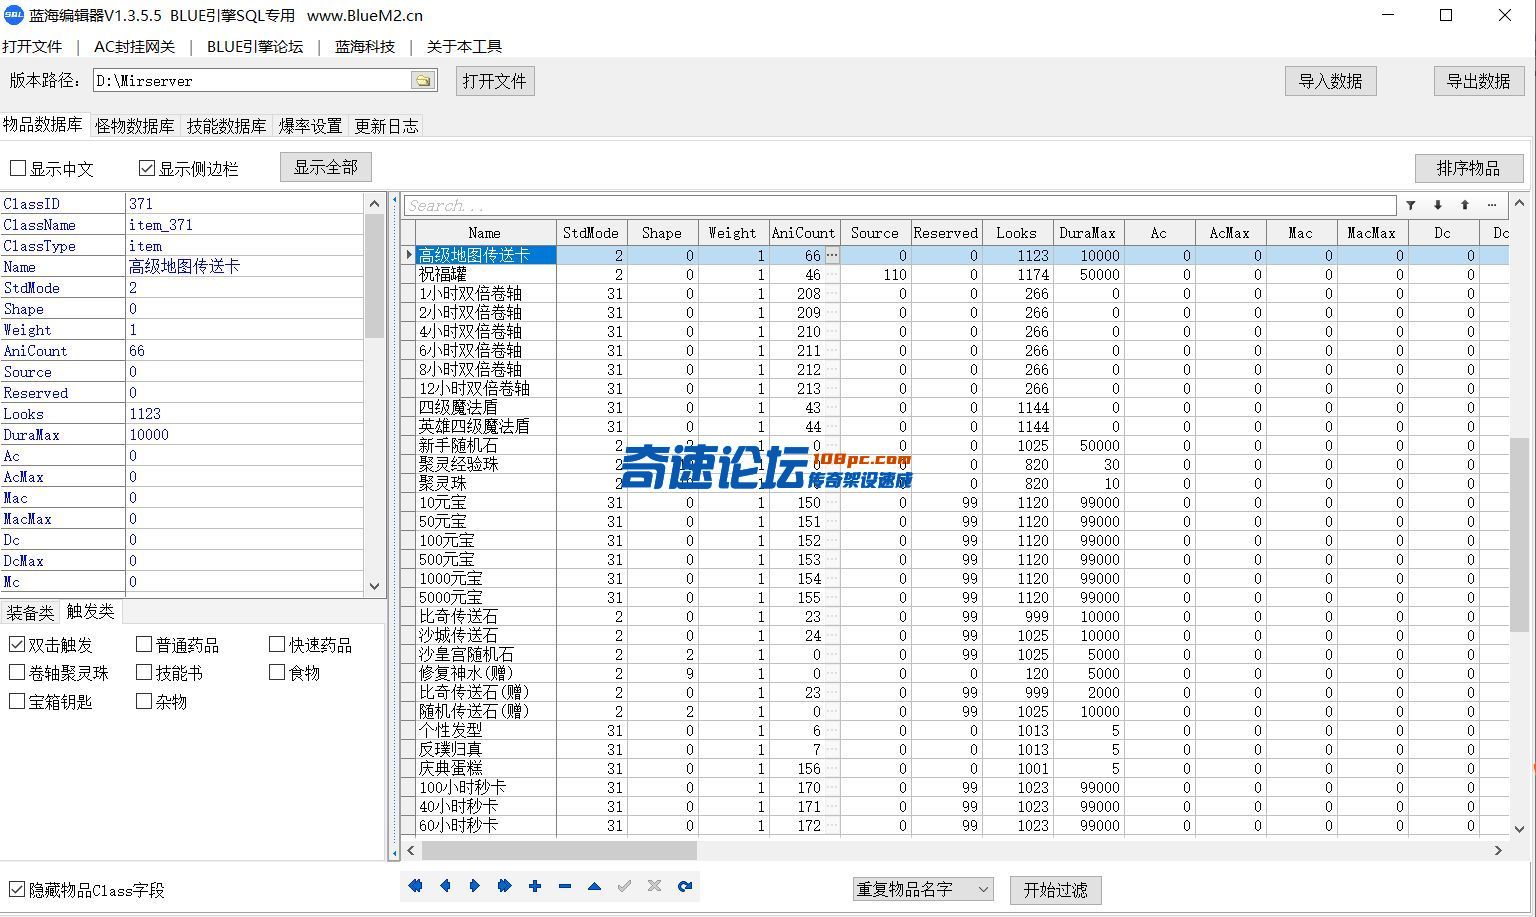Viewport: 1536px width, 917px height.
Task: Sort by StdMode column header
Action: pos(591,233)
